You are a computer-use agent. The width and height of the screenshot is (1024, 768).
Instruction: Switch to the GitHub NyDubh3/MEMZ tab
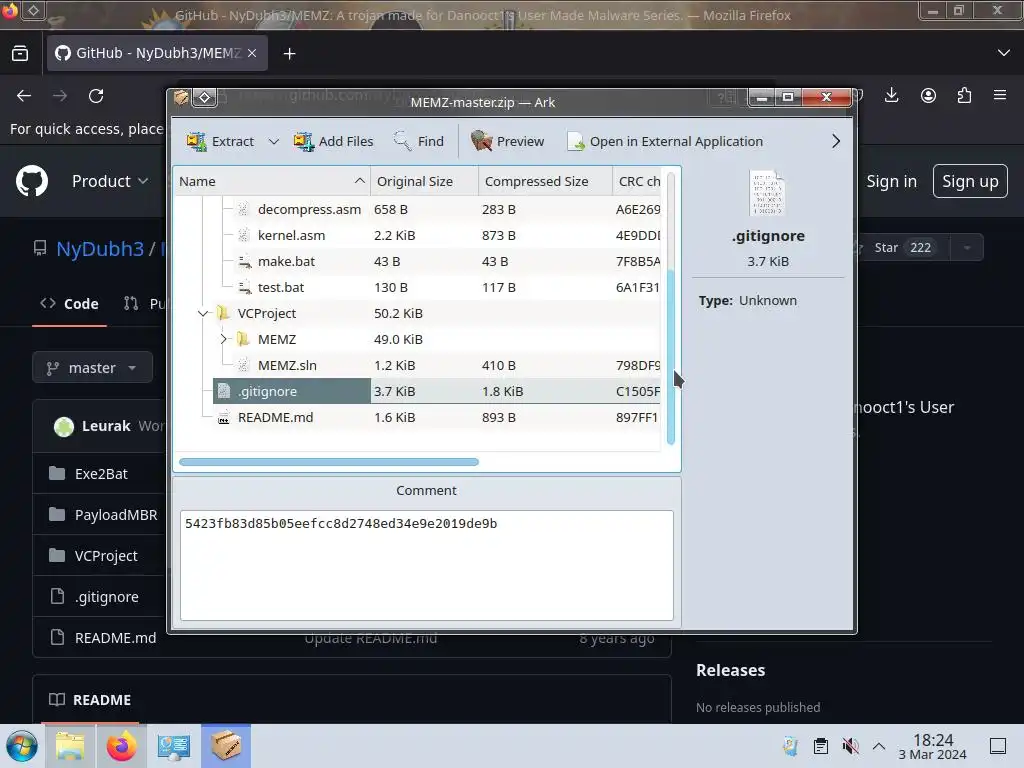[x=157, y=53]
